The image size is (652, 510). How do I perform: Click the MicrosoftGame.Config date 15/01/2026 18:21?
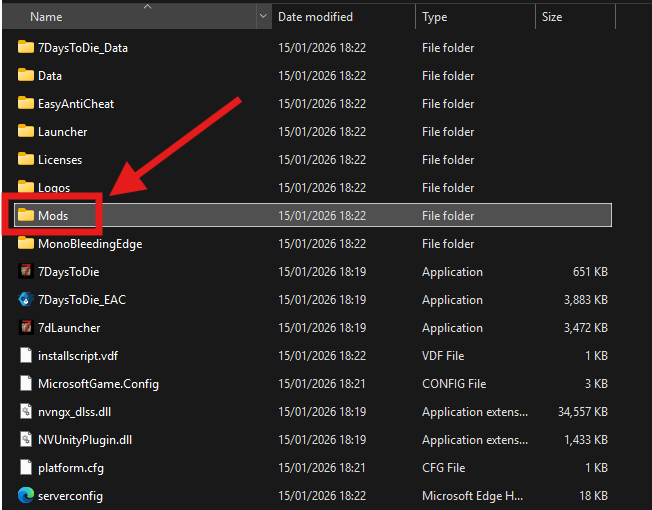pos(322,384)
